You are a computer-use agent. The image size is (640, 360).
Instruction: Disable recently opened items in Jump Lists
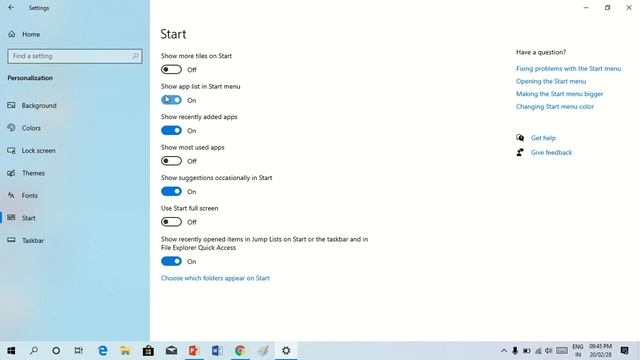point(171,261)
